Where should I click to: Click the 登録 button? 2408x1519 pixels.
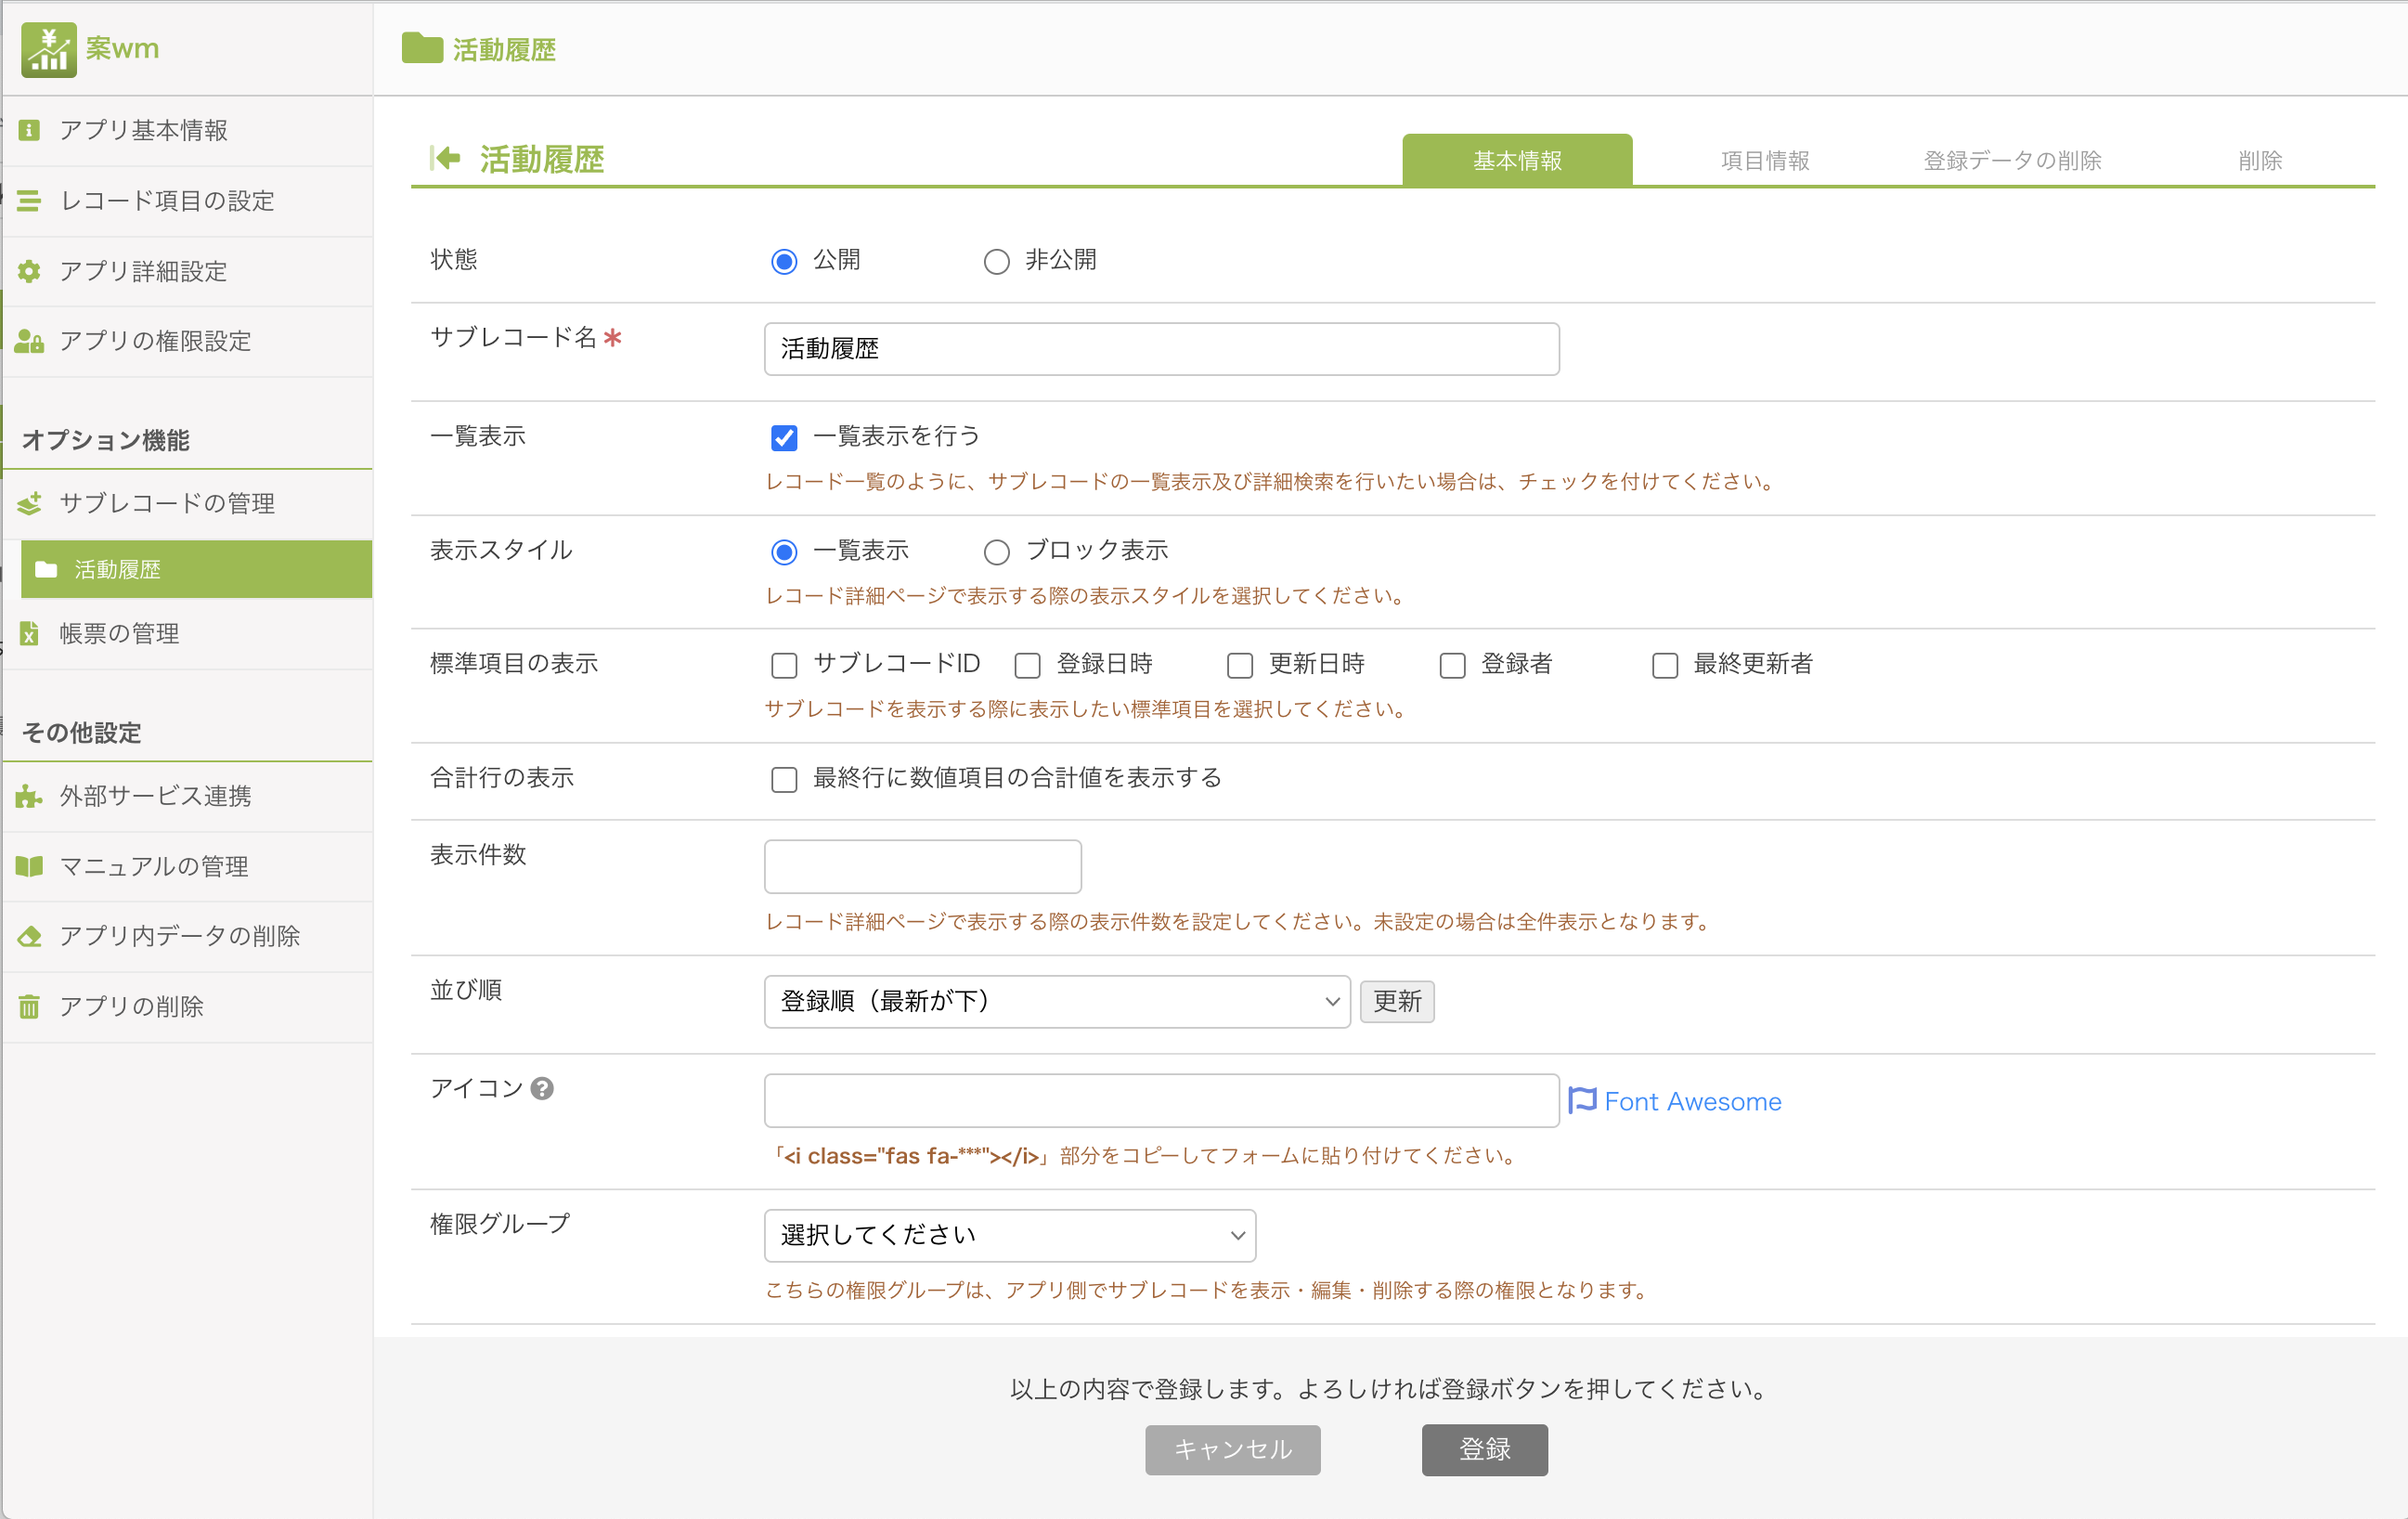[1484, 1449]
